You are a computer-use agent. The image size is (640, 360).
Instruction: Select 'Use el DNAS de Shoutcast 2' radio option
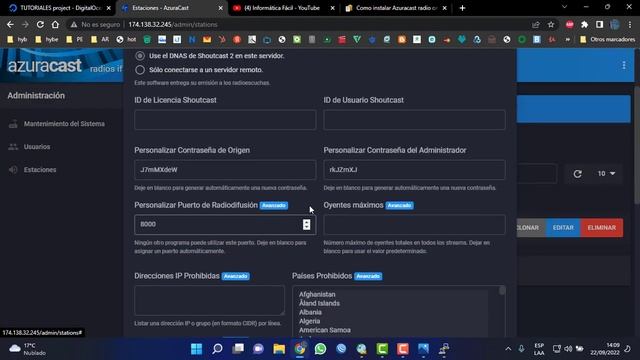pos(140,56)
